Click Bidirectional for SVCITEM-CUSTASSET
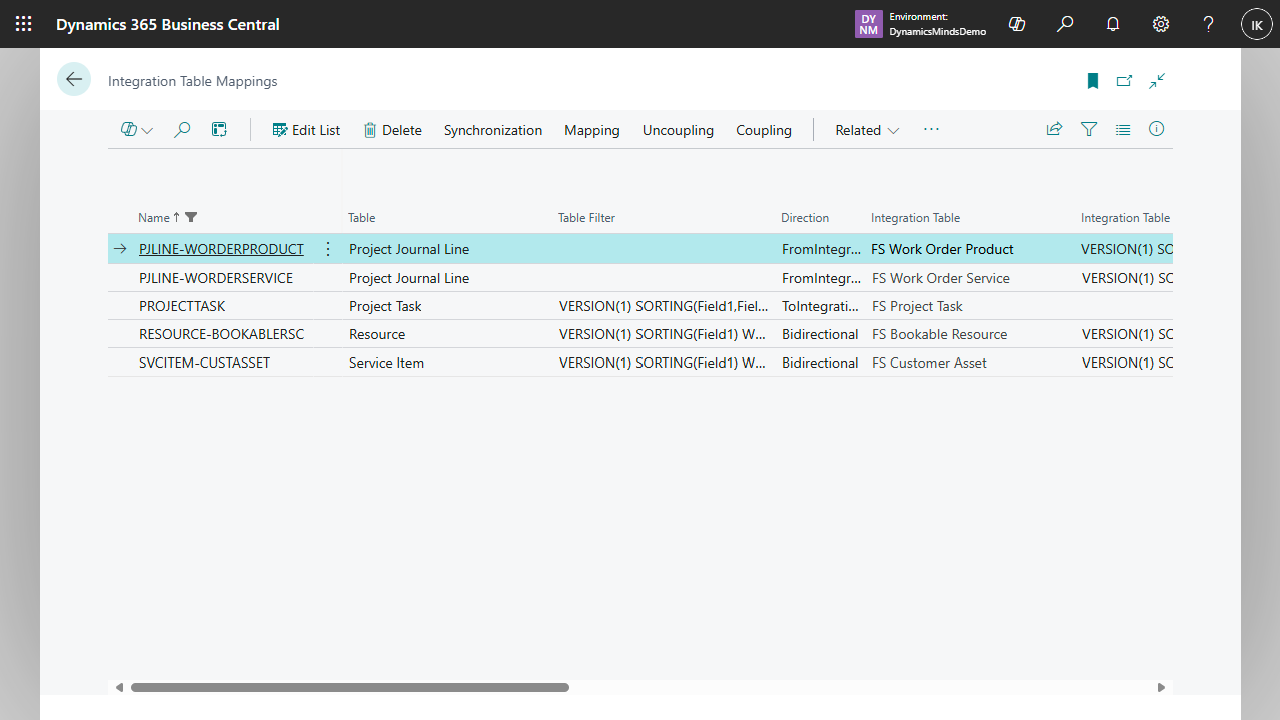 820,363
